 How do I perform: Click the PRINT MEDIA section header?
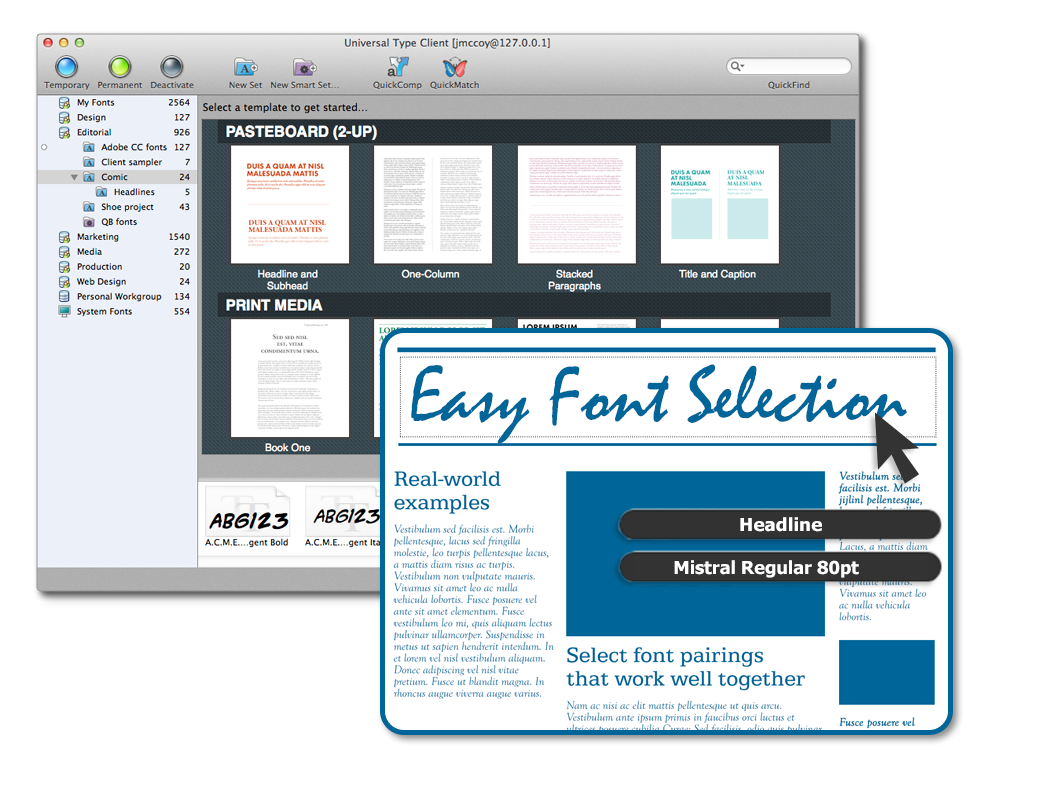(x=524, y=305)
